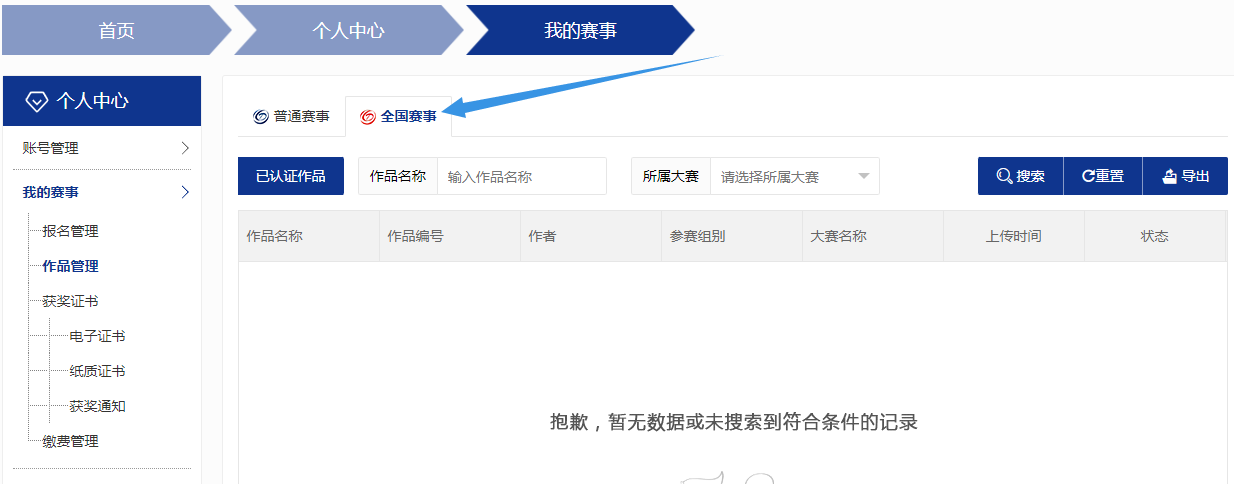The width and height of the screenshot is (1234, 484).
Task: Open 电子证书 under 获奖证书
Action: point(97,336)
